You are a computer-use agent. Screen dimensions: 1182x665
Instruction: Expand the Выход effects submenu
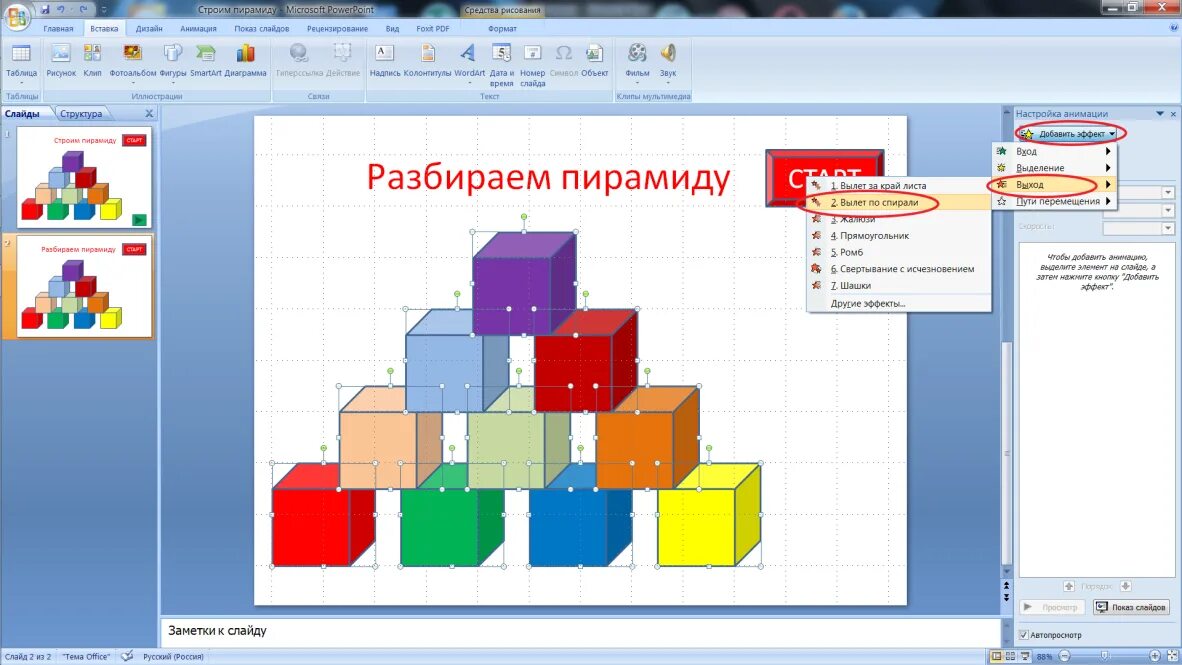coord(1054,184)
